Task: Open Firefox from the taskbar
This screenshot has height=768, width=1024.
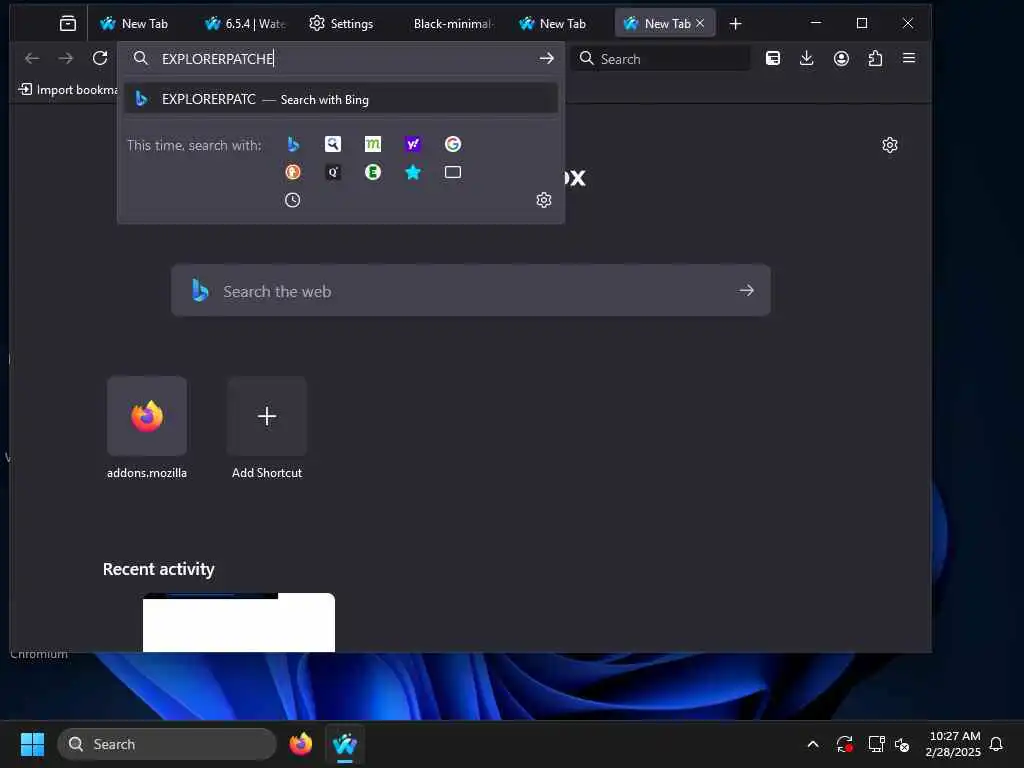Action: click(x=300, y=744)
